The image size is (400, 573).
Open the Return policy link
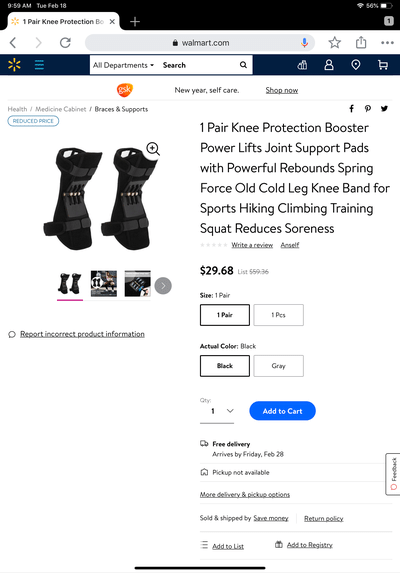324,518
